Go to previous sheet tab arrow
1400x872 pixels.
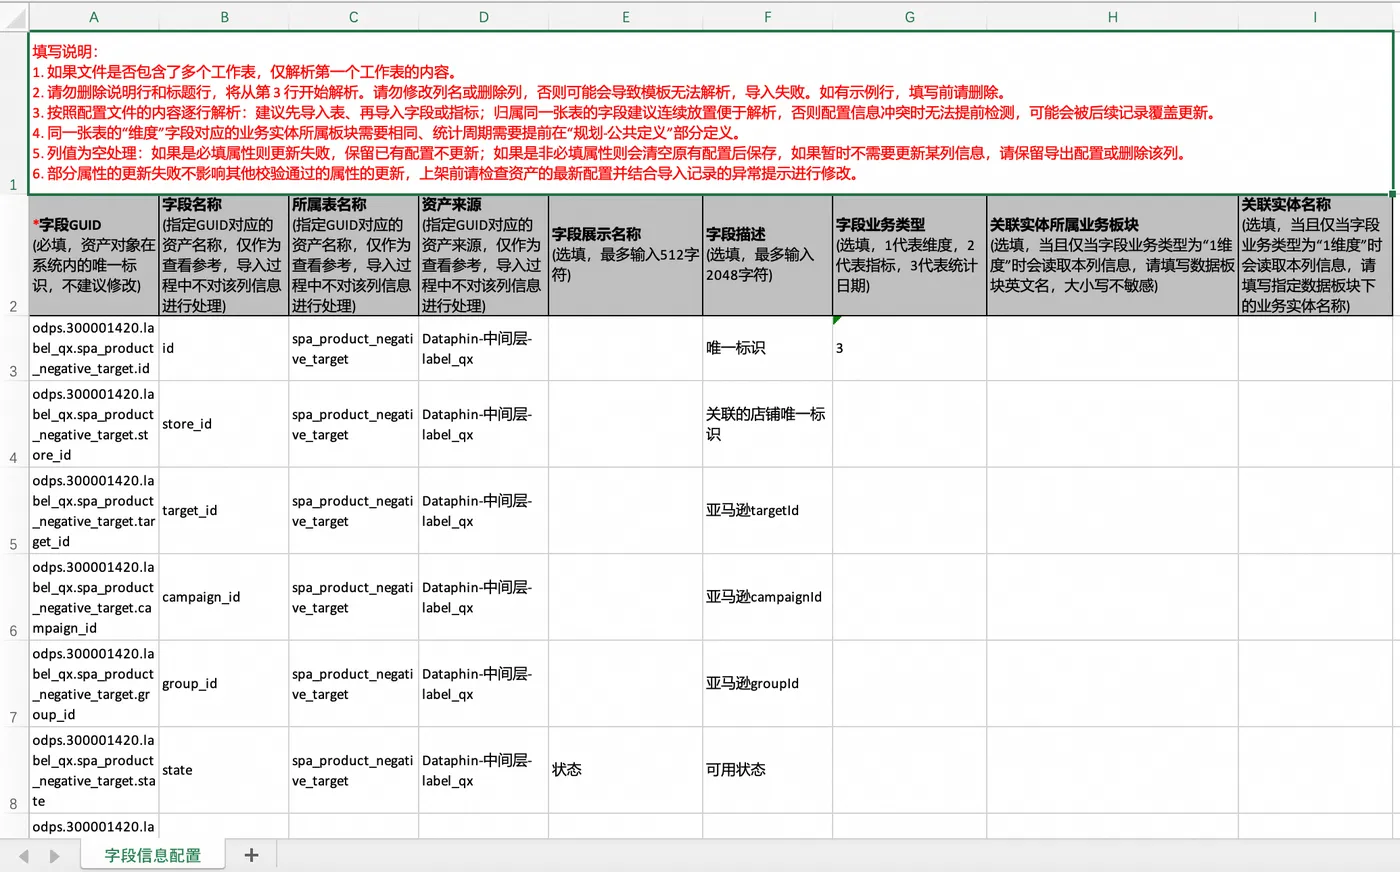[24, 856]
